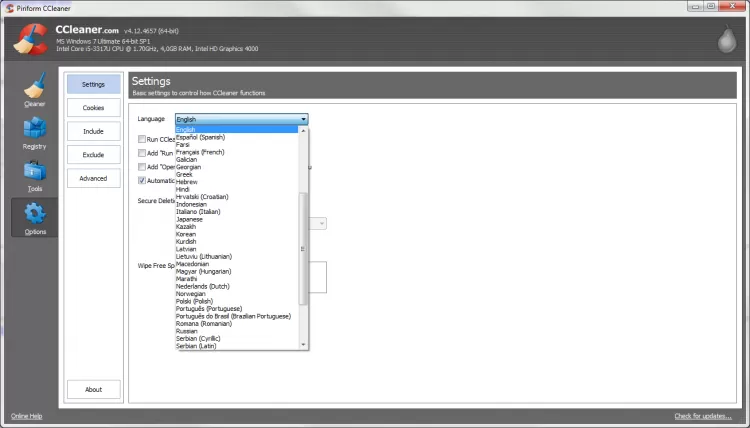Switch to the Advanced tab
The width and height of the screenshot is (750, 428).
pos(93,178)
